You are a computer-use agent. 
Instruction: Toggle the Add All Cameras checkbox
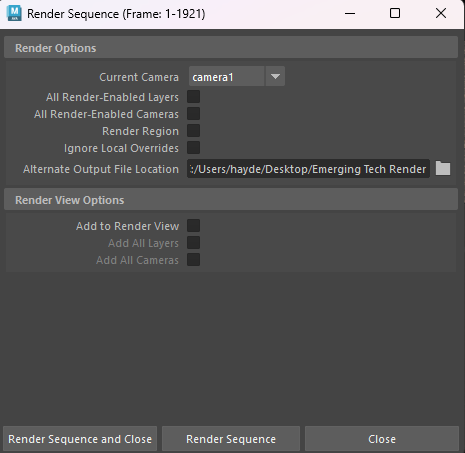coord(193,260)
